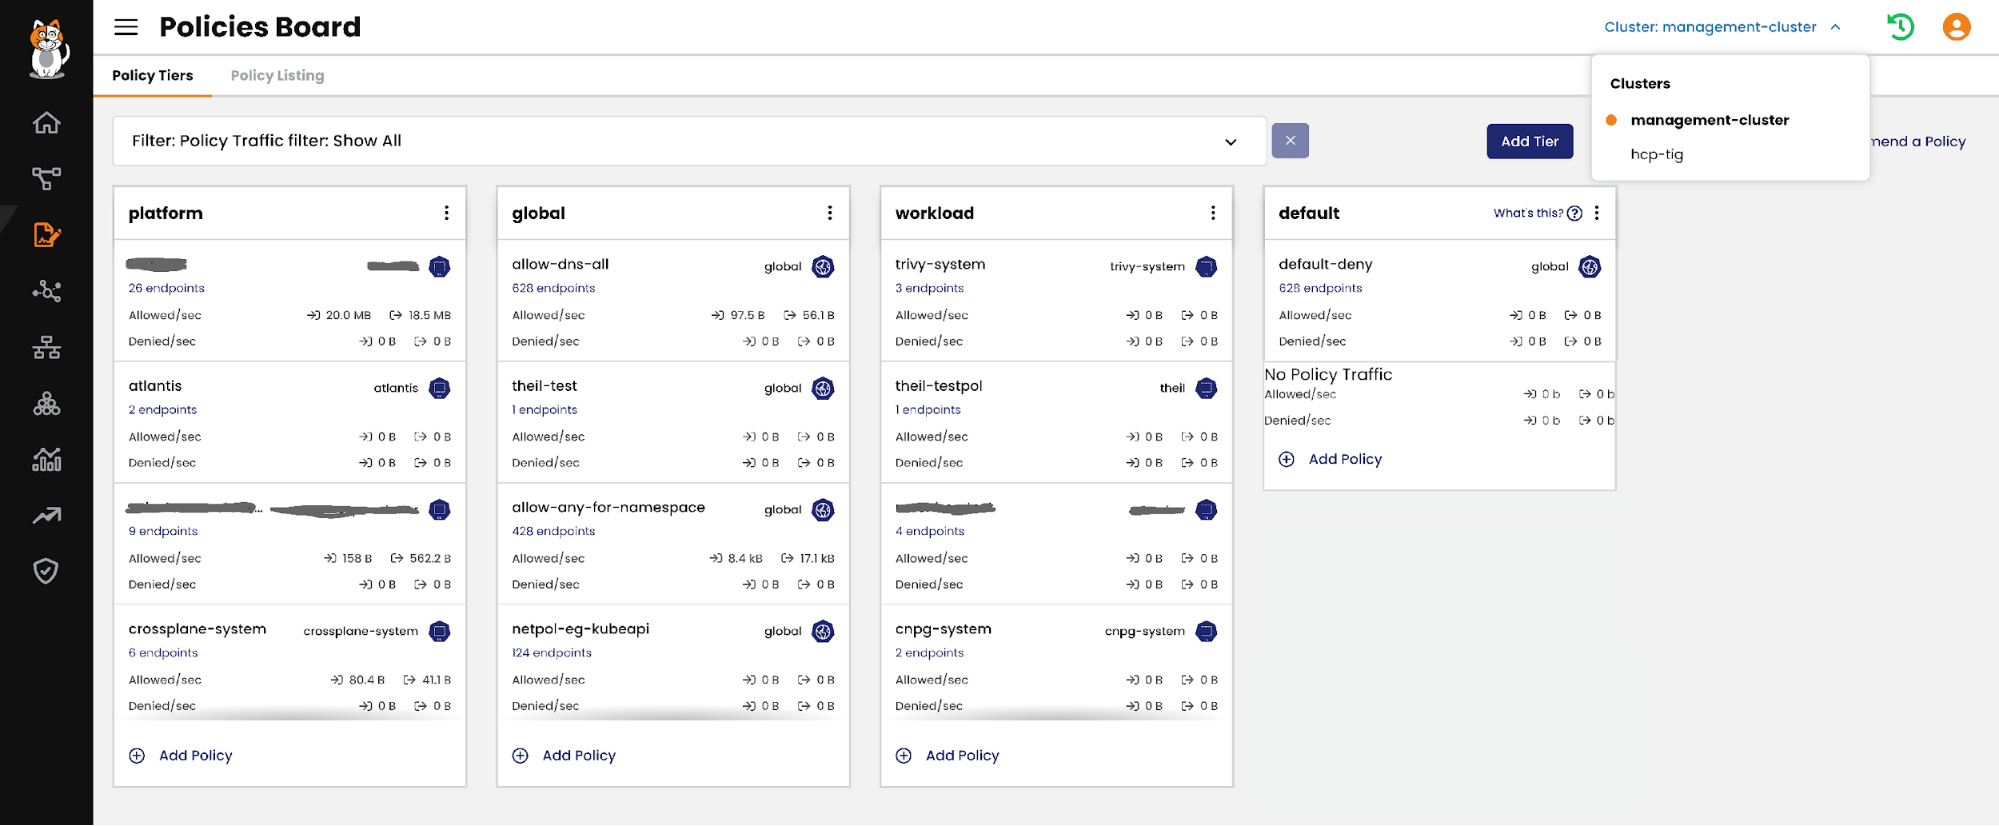Screen dimensions: 1999x826
Task: Open the shield compliance sidebar icon
Action: [x=46, y=571]
